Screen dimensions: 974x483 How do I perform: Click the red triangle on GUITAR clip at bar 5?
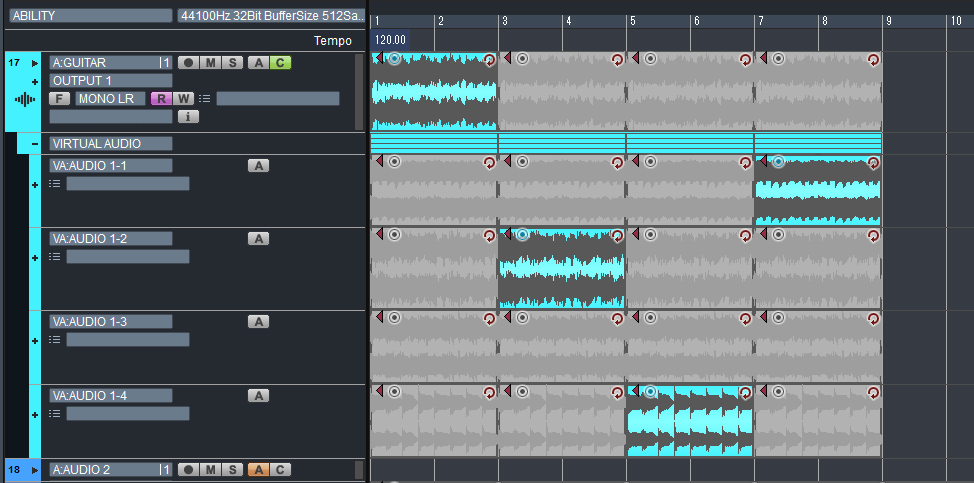click(635, 58)
